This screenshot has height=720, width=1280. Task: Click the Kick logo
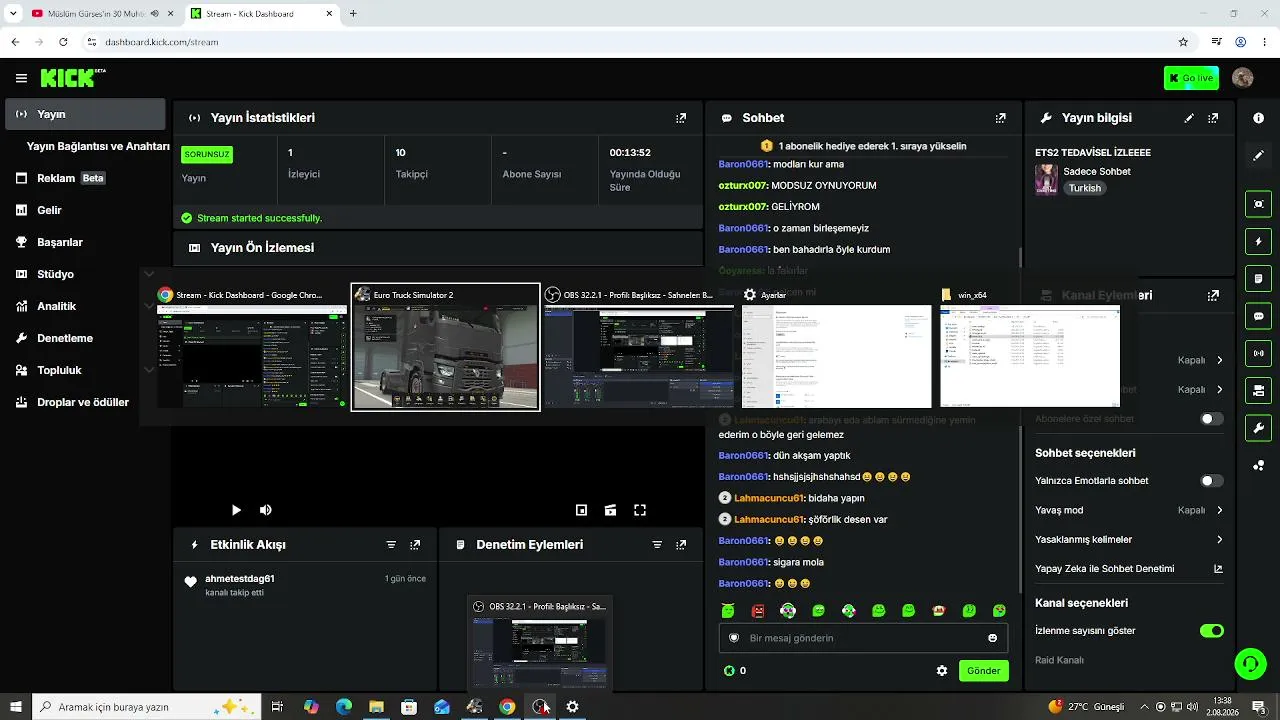72,78
